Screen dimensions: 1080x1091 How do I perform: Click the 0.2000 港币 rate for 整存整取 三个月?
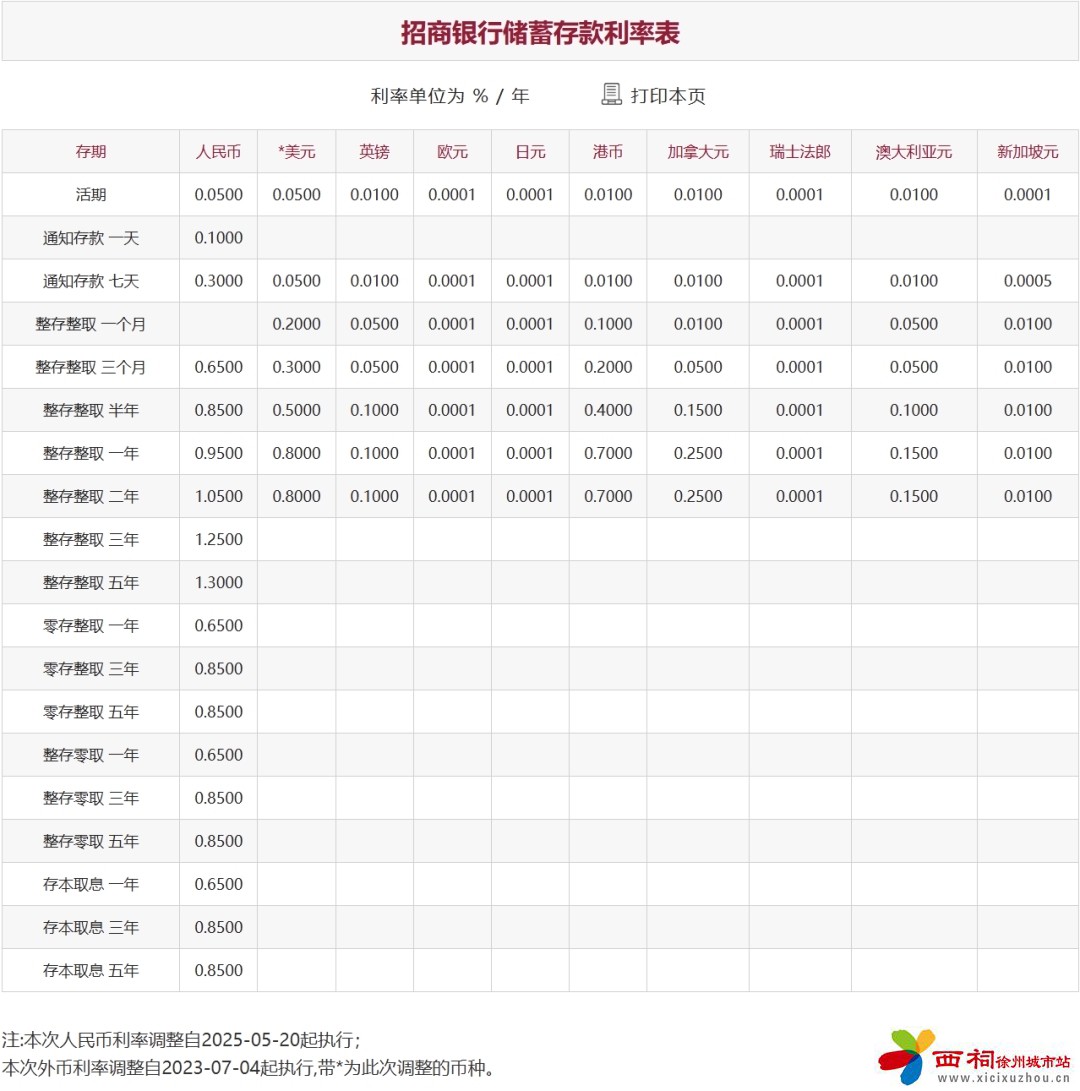608,367
